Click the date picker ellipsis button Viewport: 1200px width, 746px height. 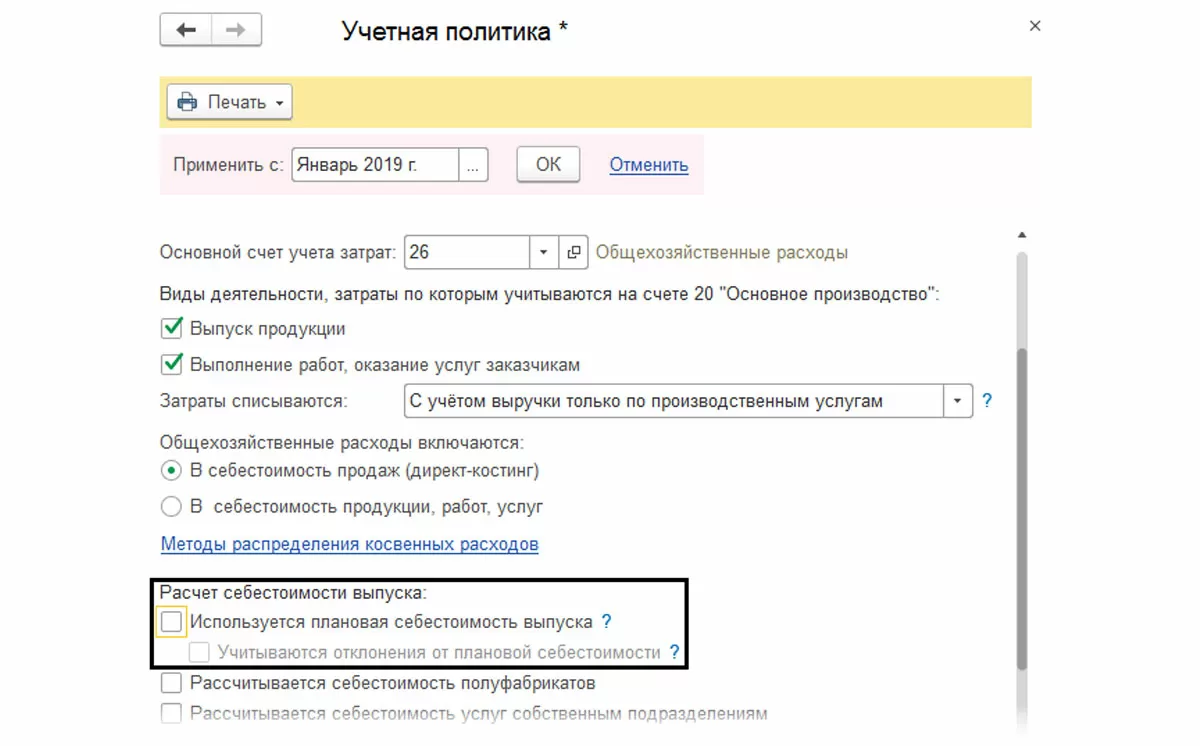474,165
